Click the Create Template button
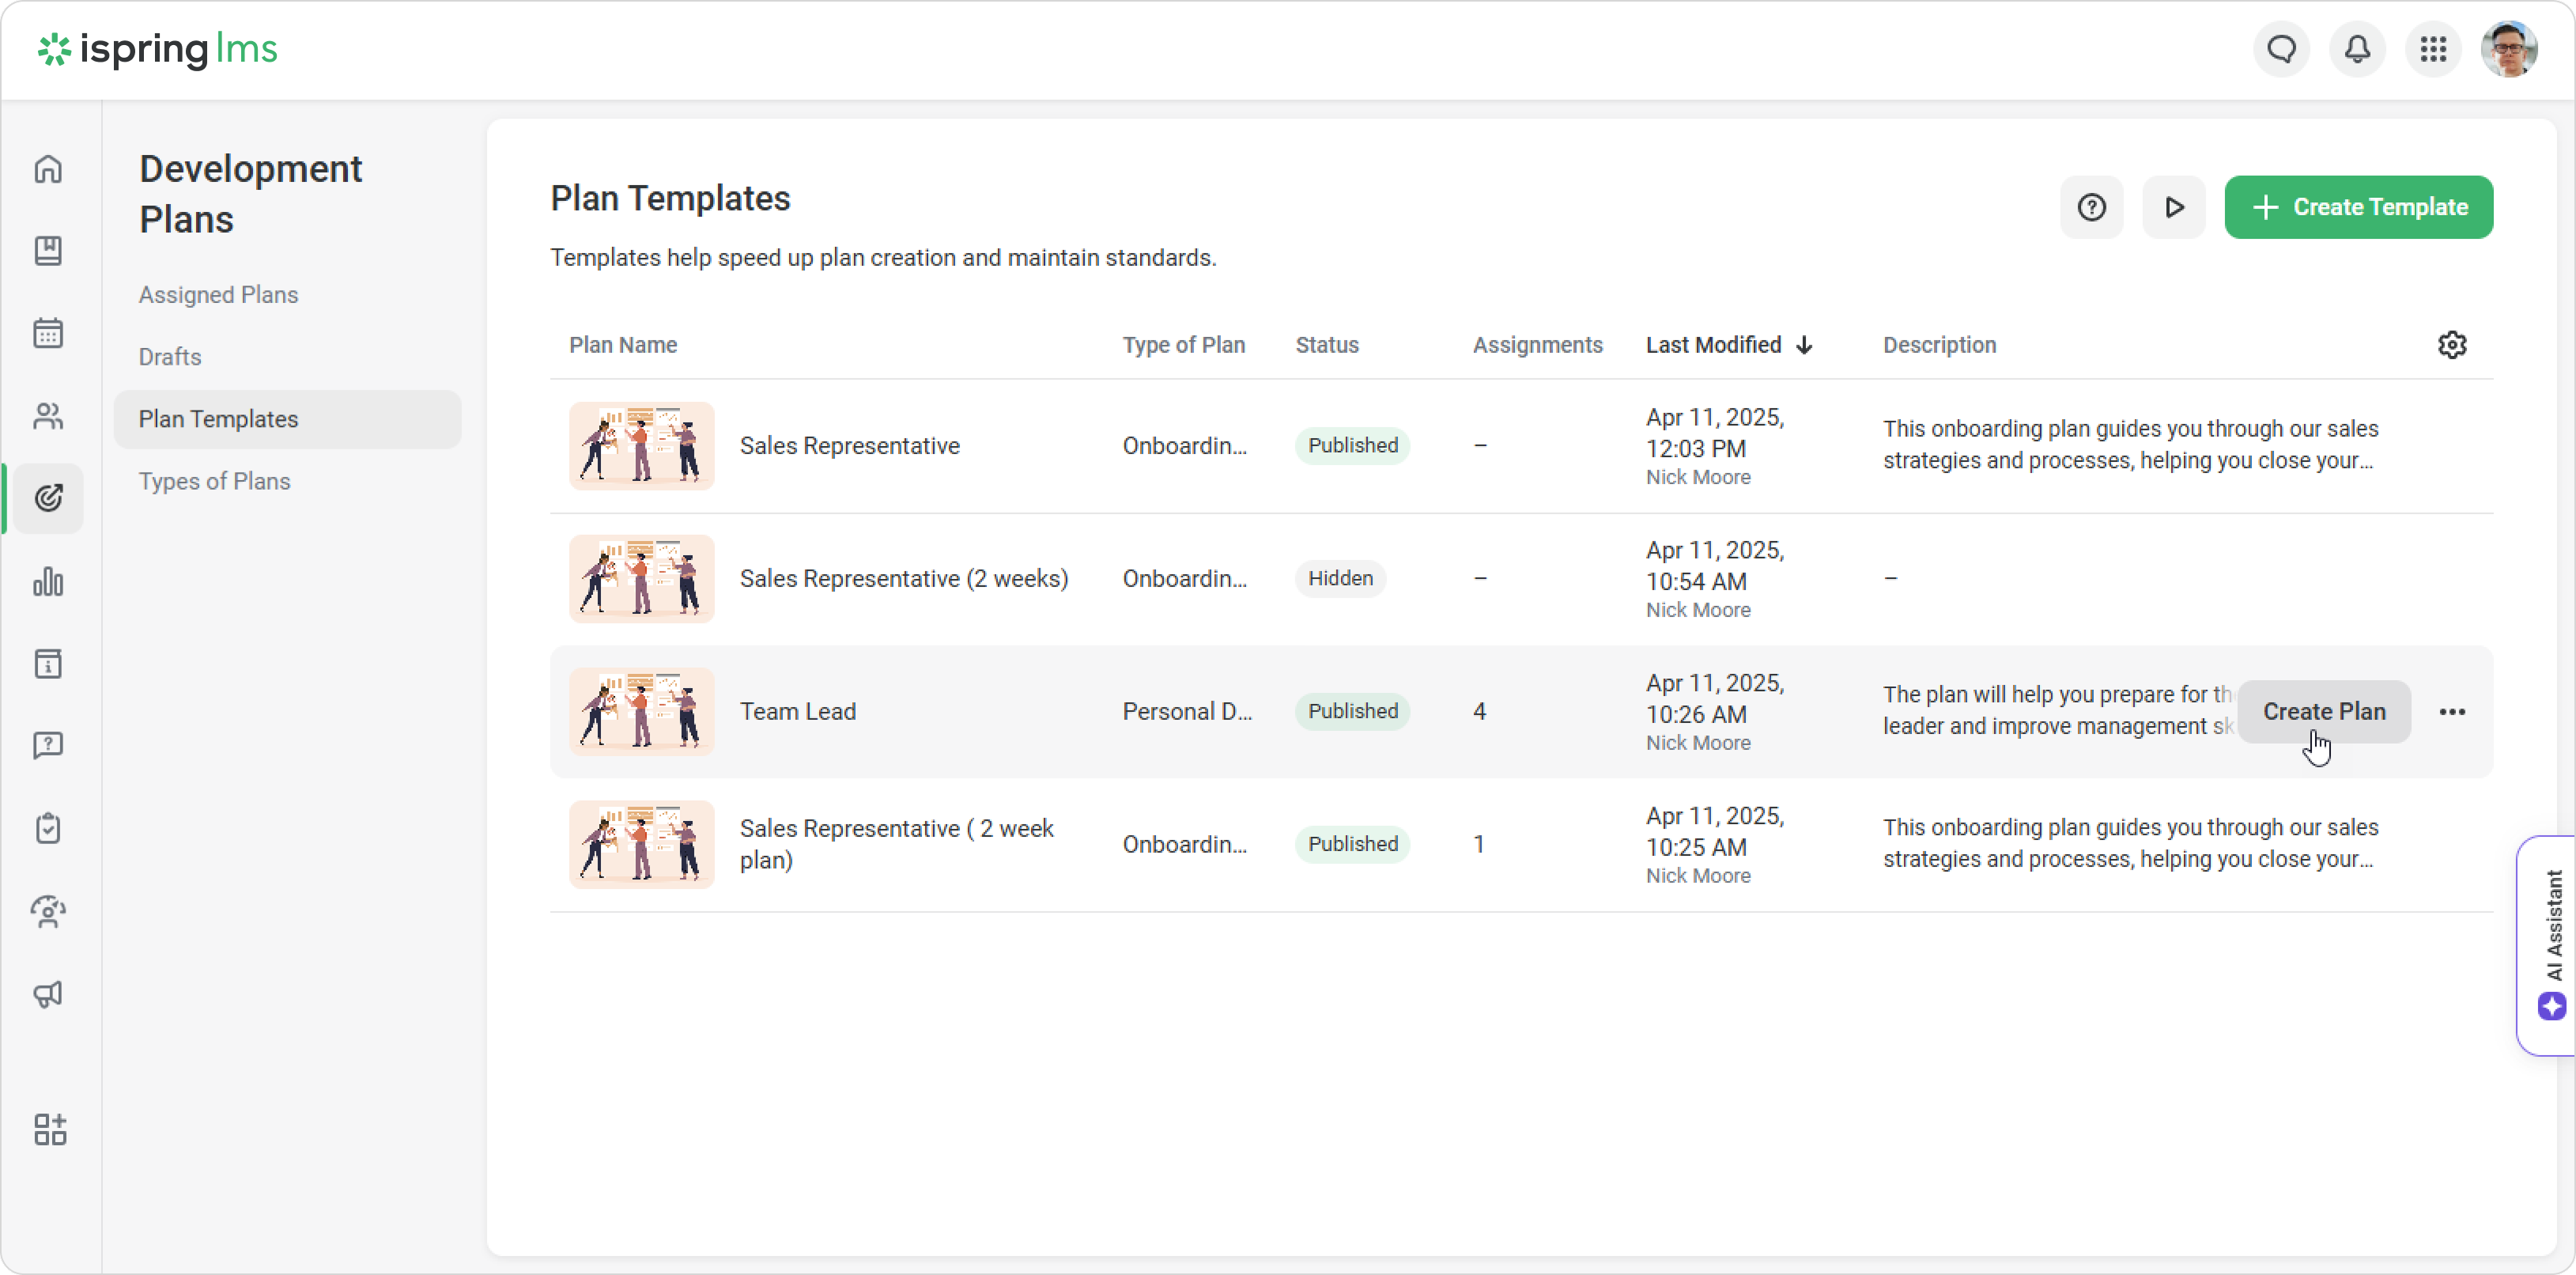The width and height of the screenshot is (2576, 1275). pos(2358,207)
